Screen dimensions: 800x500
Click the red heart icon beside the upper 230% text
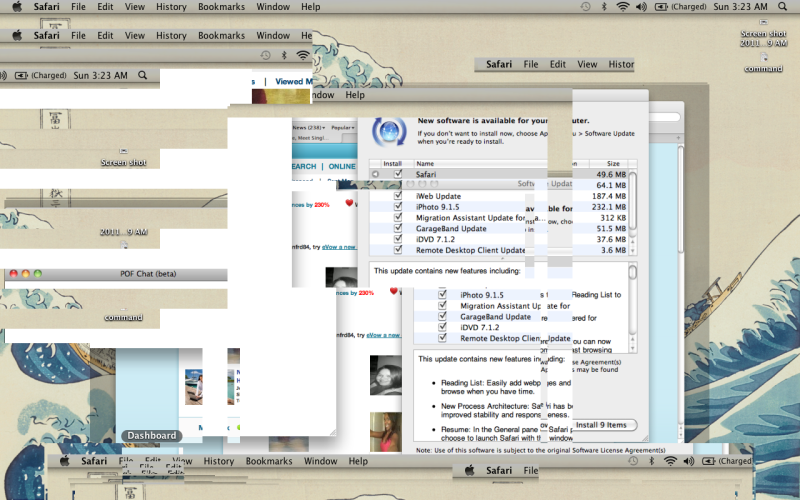(349, 203)
